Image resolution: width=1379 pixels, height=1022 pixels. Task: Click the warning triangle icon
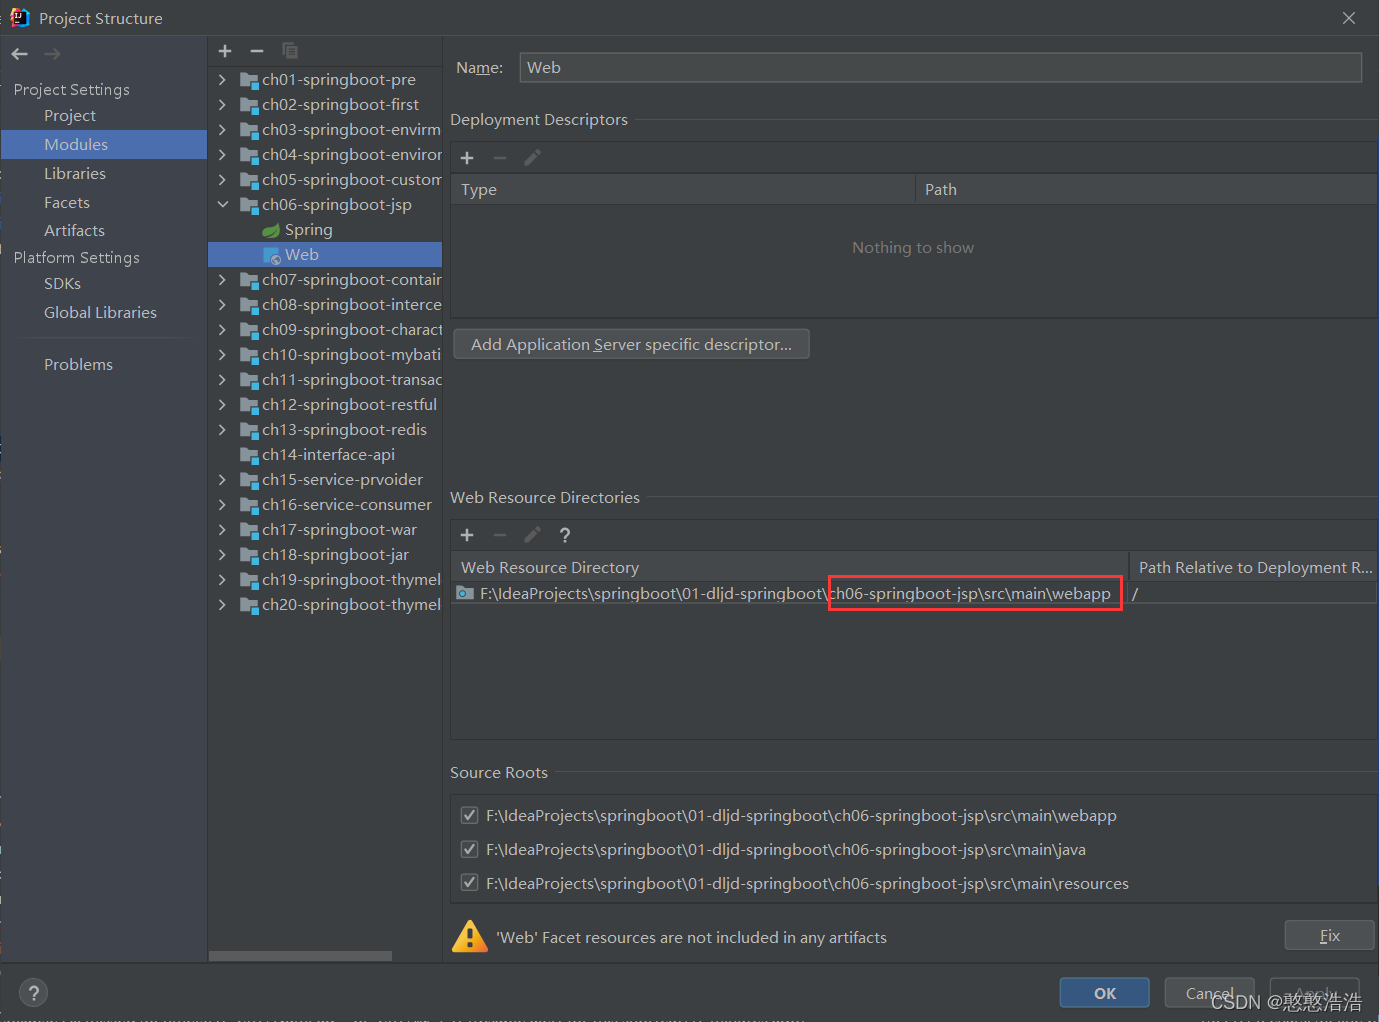(470, 937)
